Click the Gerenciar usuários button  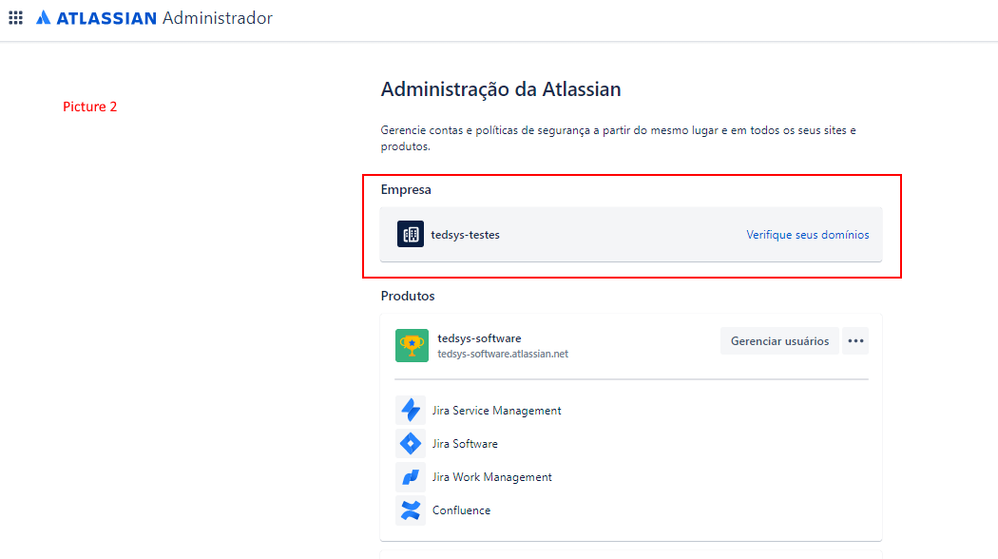(780, 341)
